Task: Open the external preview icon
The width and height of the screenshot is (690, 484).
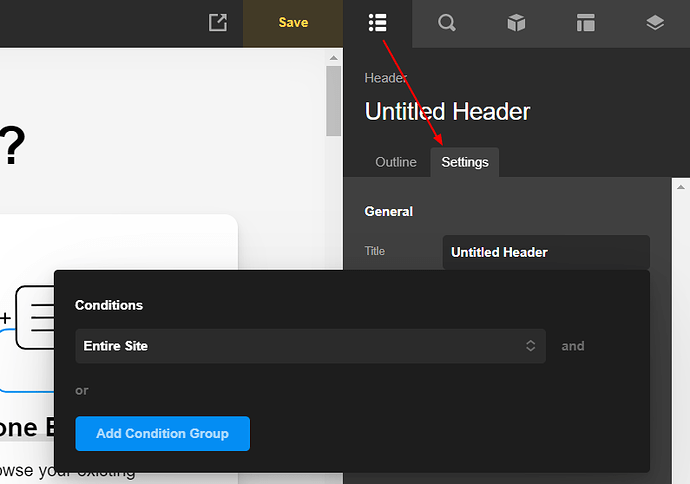Action: click(217, 22)
